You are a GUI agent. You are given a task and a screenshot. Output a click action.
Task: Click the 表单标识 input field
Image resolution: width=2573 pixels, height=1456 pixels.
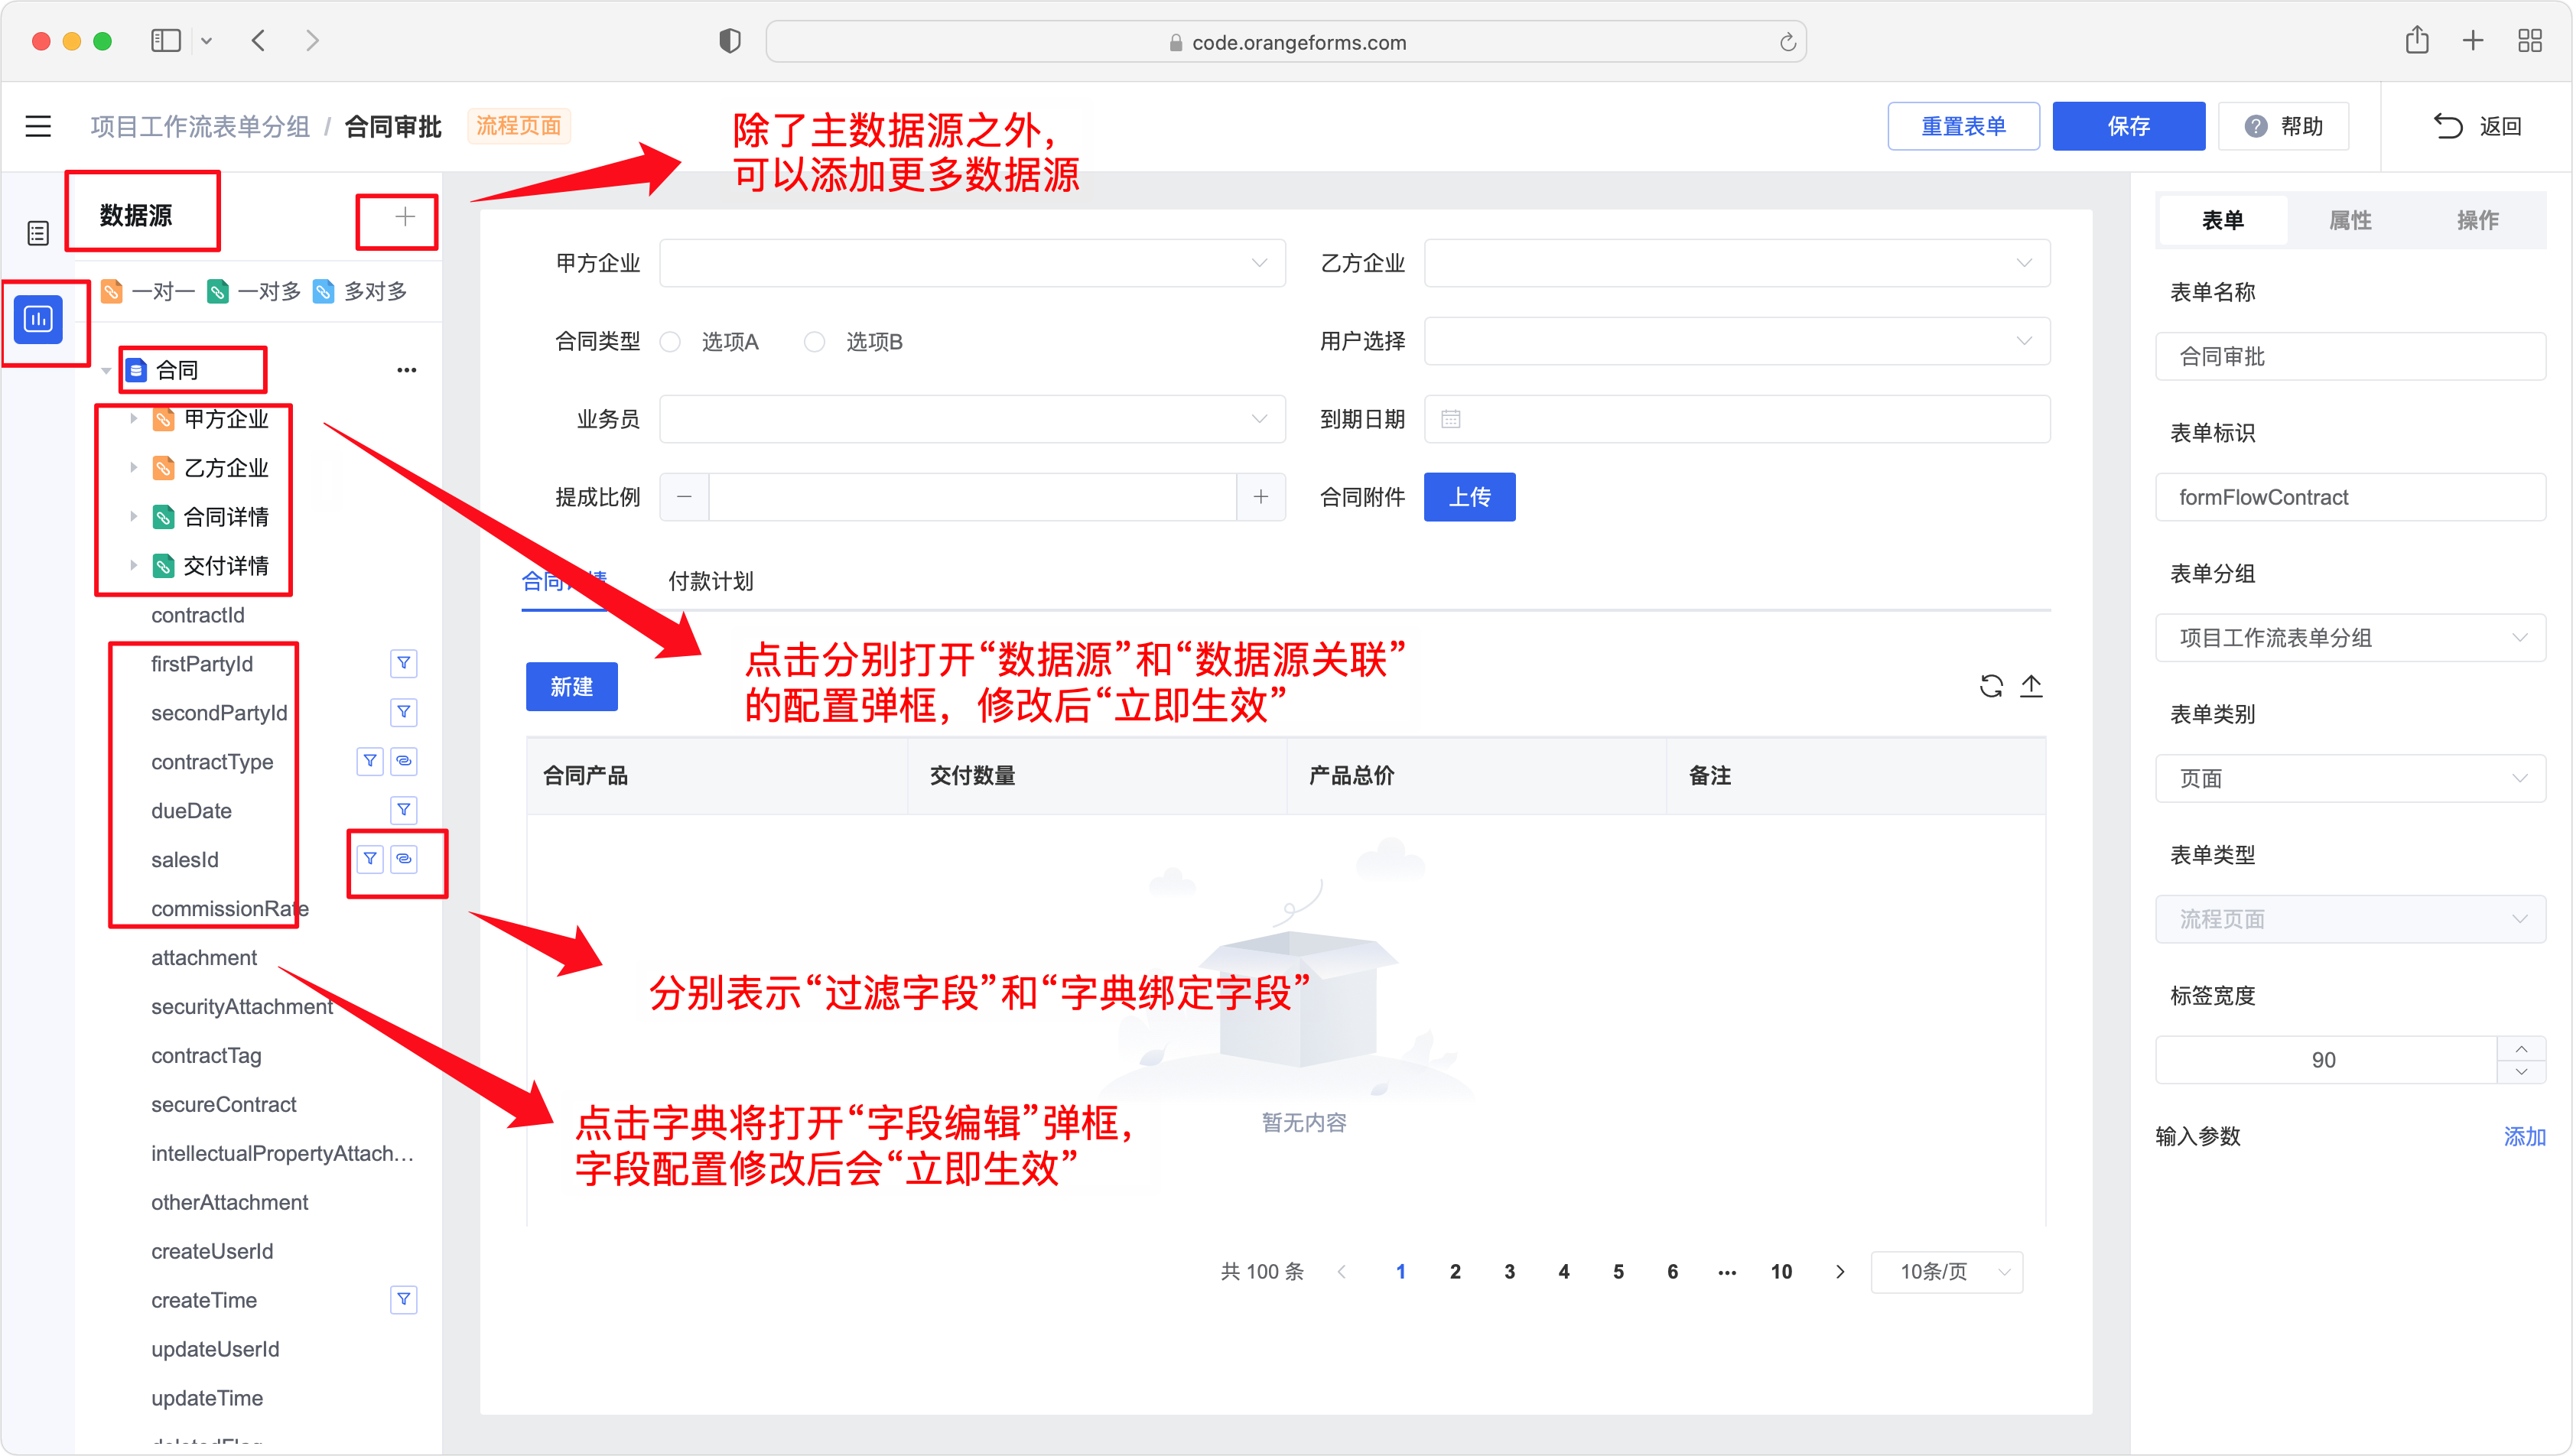pyautogui.click(x=2350, y=497)
